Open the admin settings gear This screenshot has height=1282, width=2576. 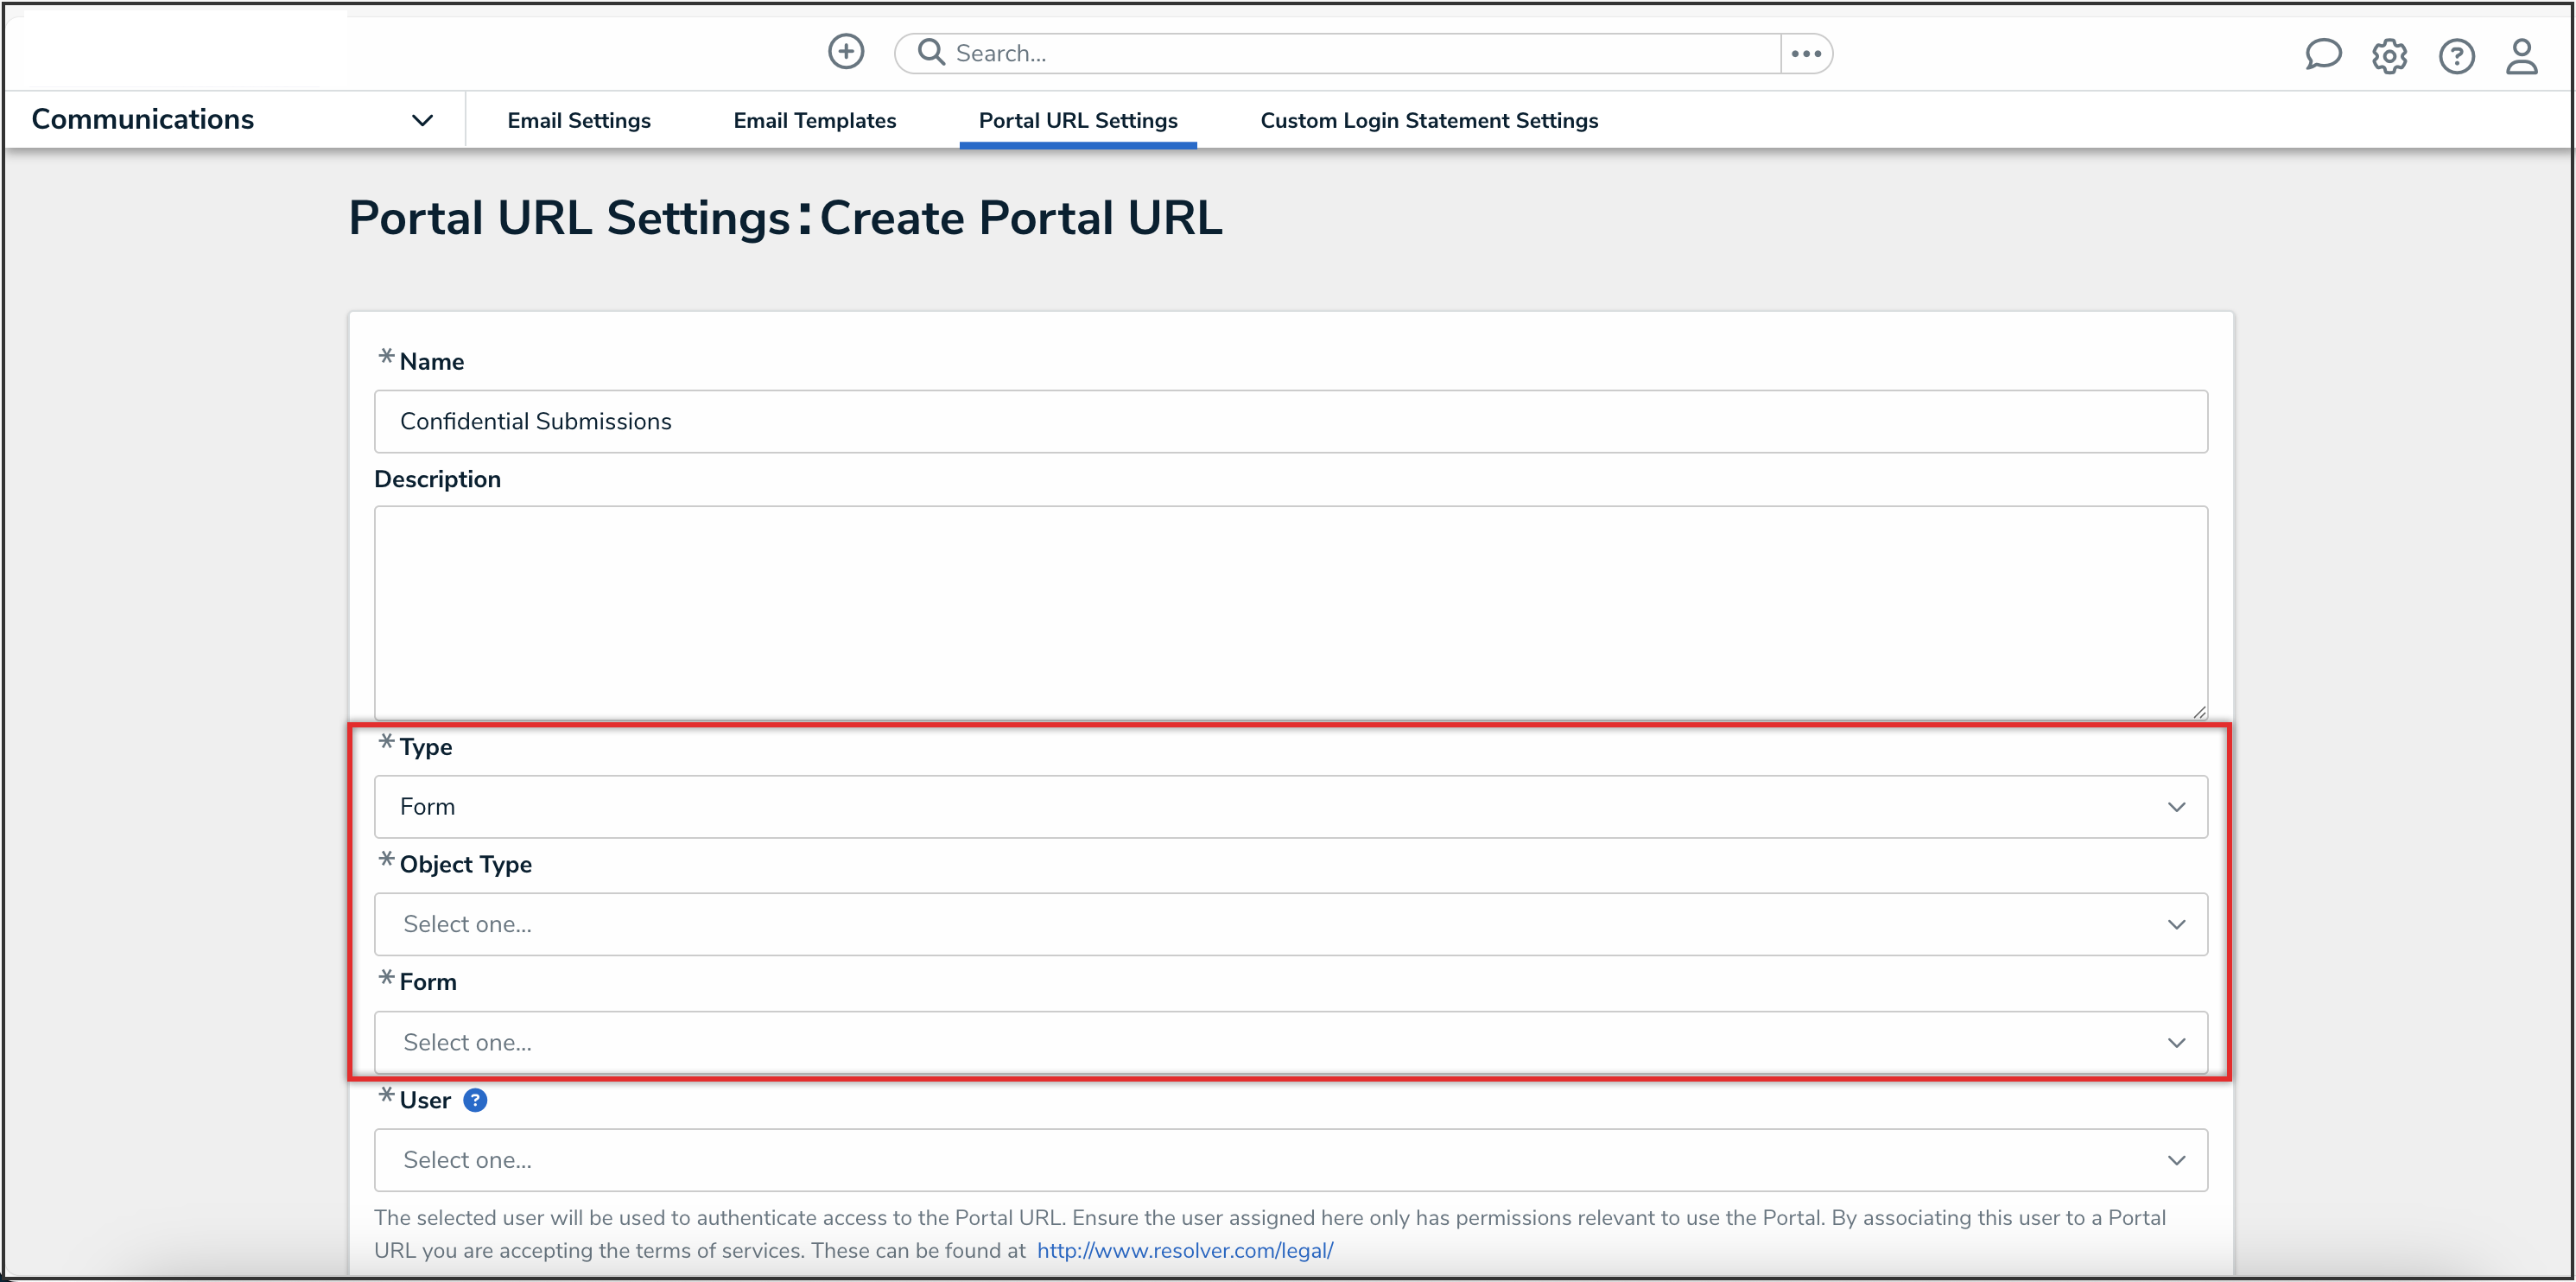tap(2389, 56)
